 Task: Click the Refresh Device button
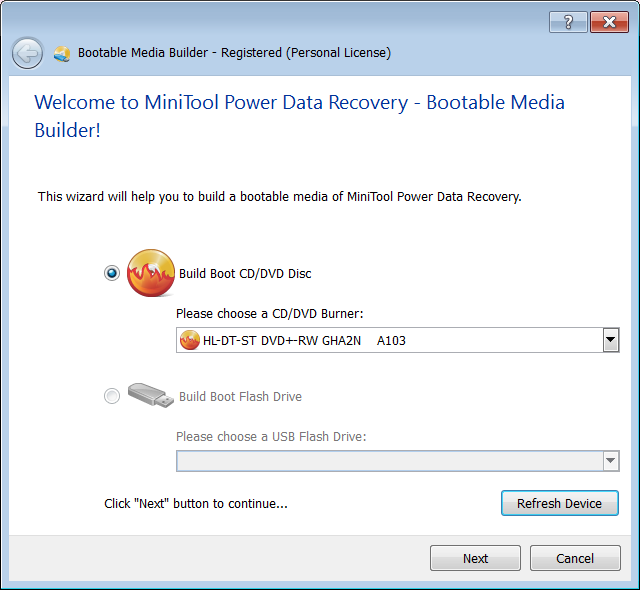tap(560, 503)
